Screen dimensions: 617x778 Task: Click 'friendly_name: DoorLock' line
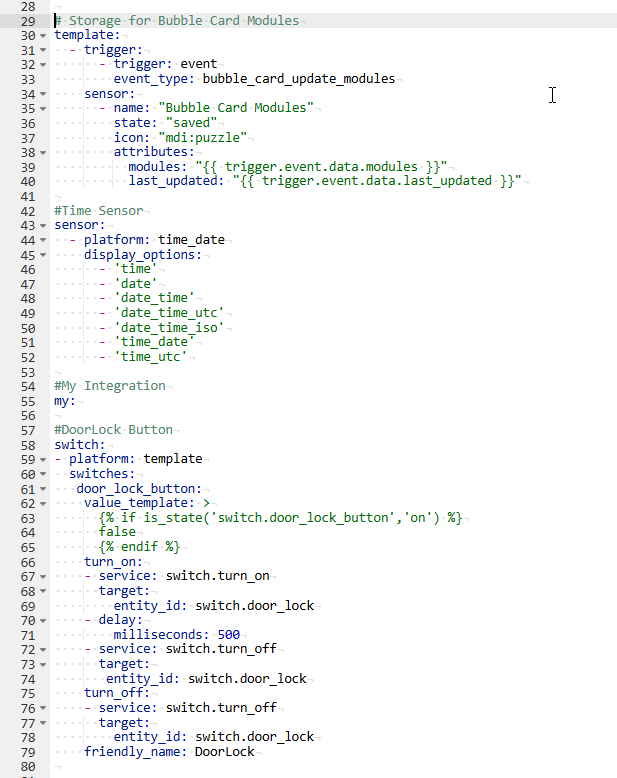click(x=169, y=752)
